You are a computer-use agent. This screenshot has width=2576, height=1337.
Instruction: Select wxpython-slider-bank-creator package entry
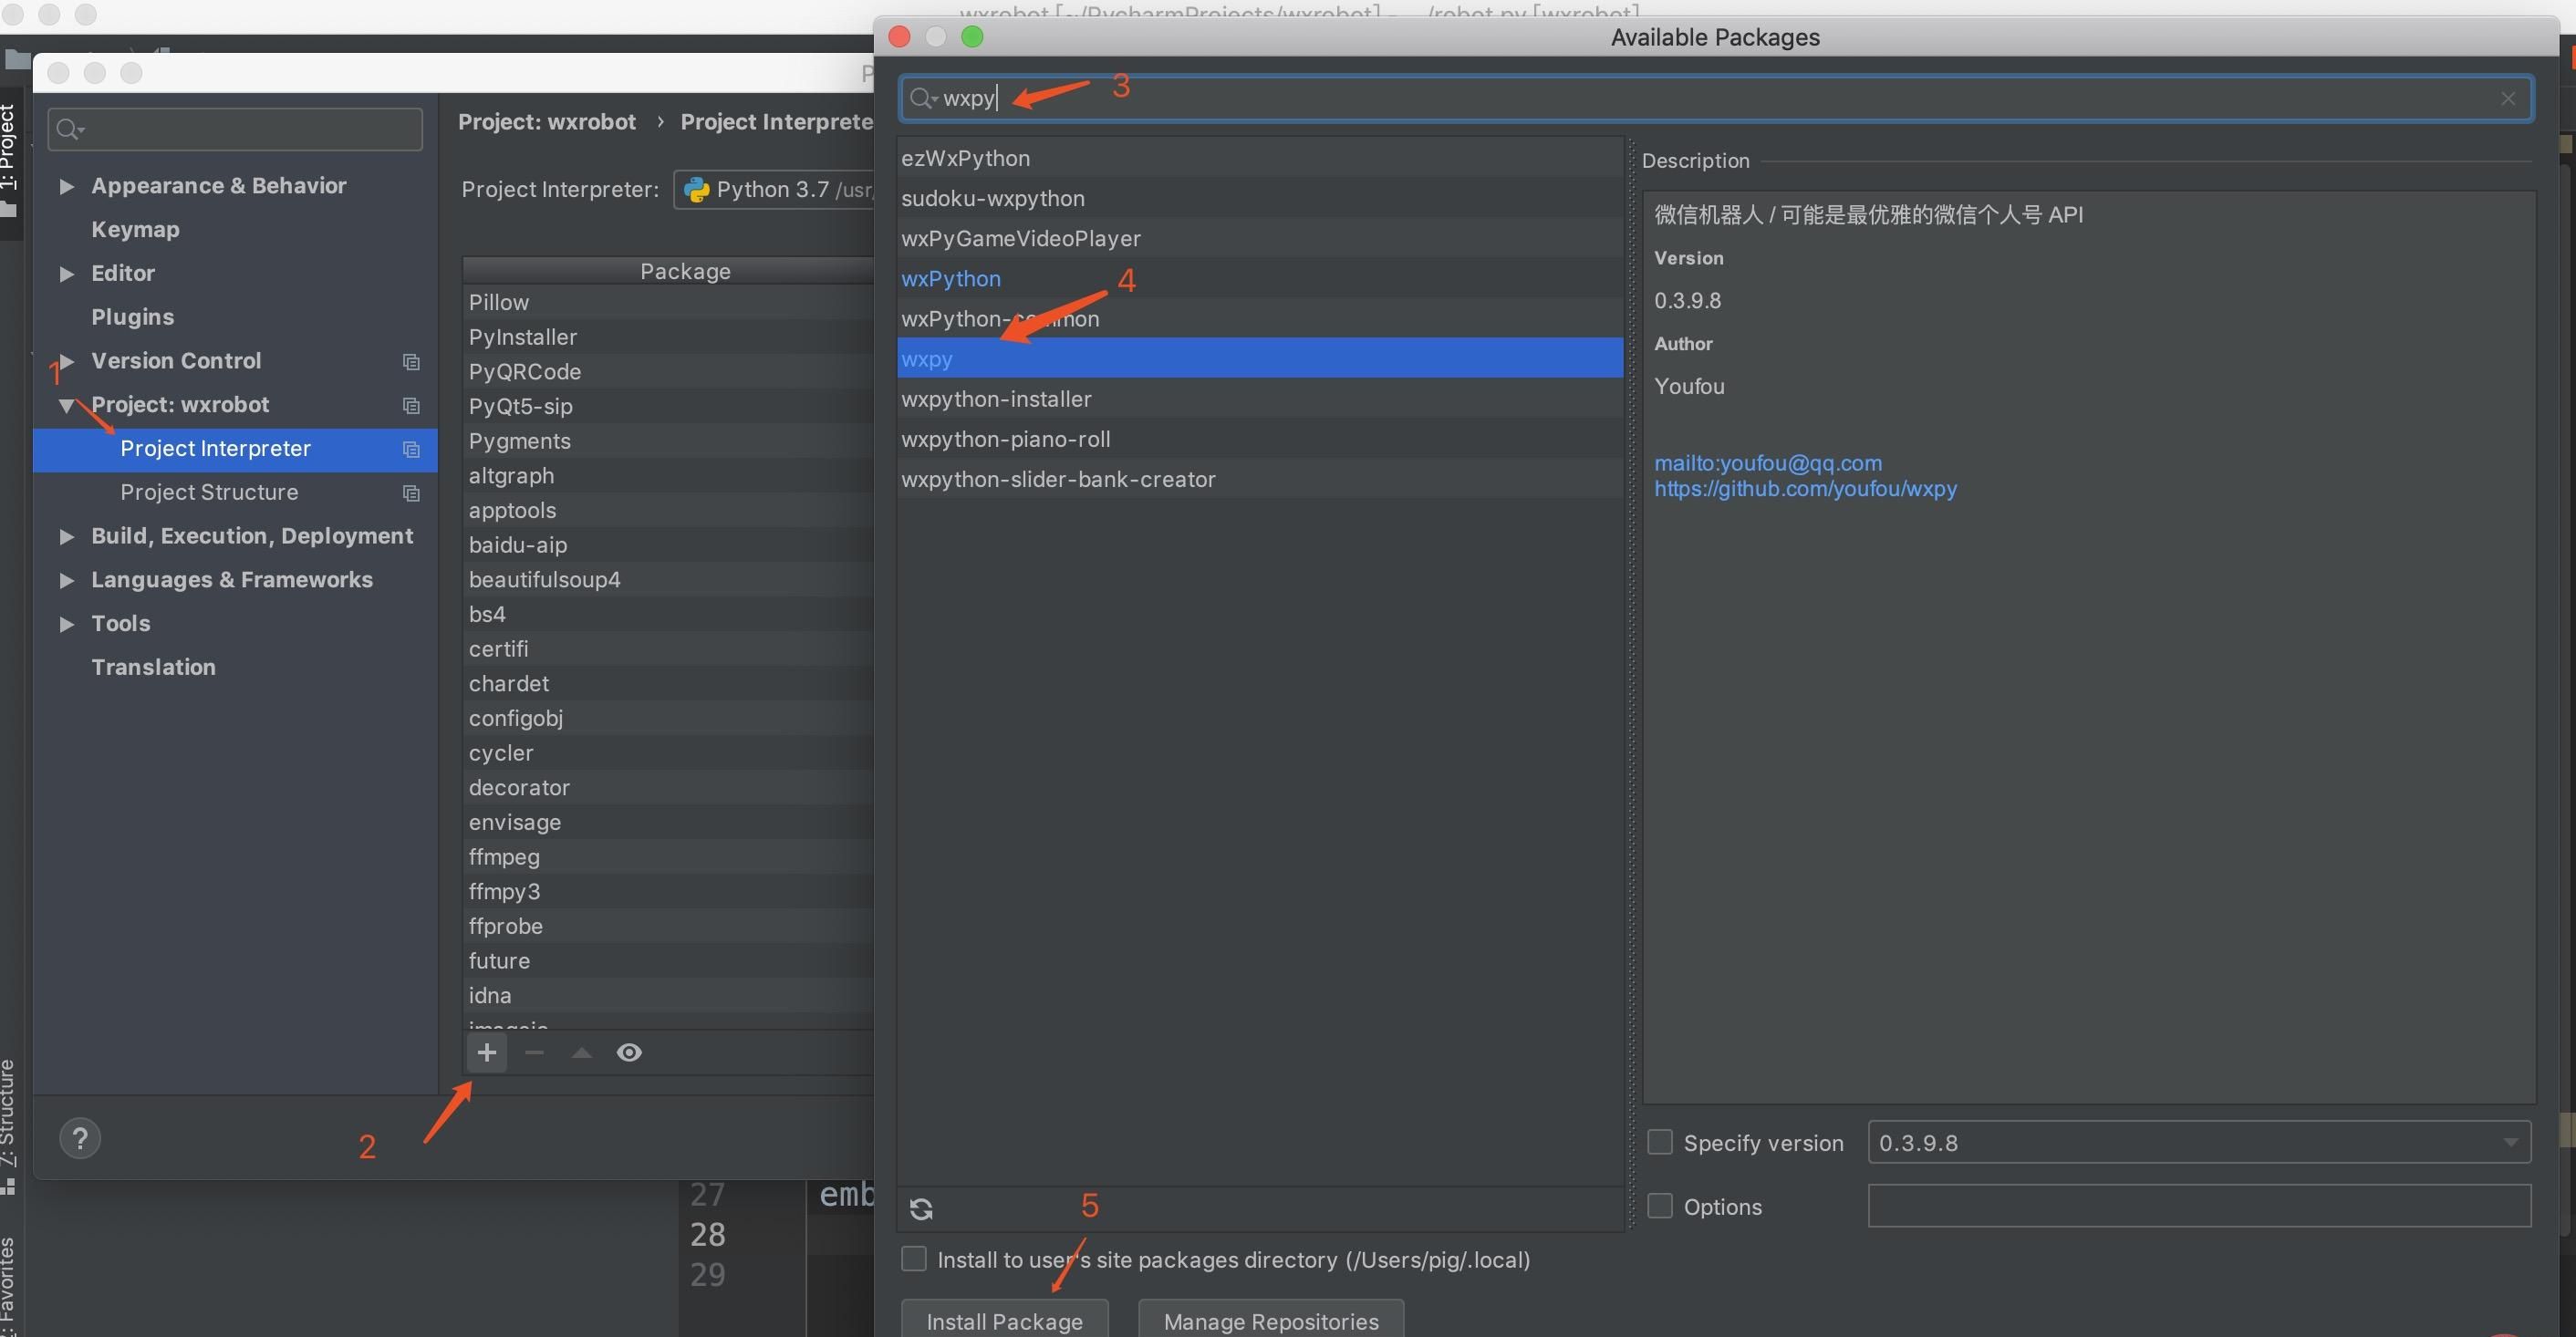point(1260,479)
